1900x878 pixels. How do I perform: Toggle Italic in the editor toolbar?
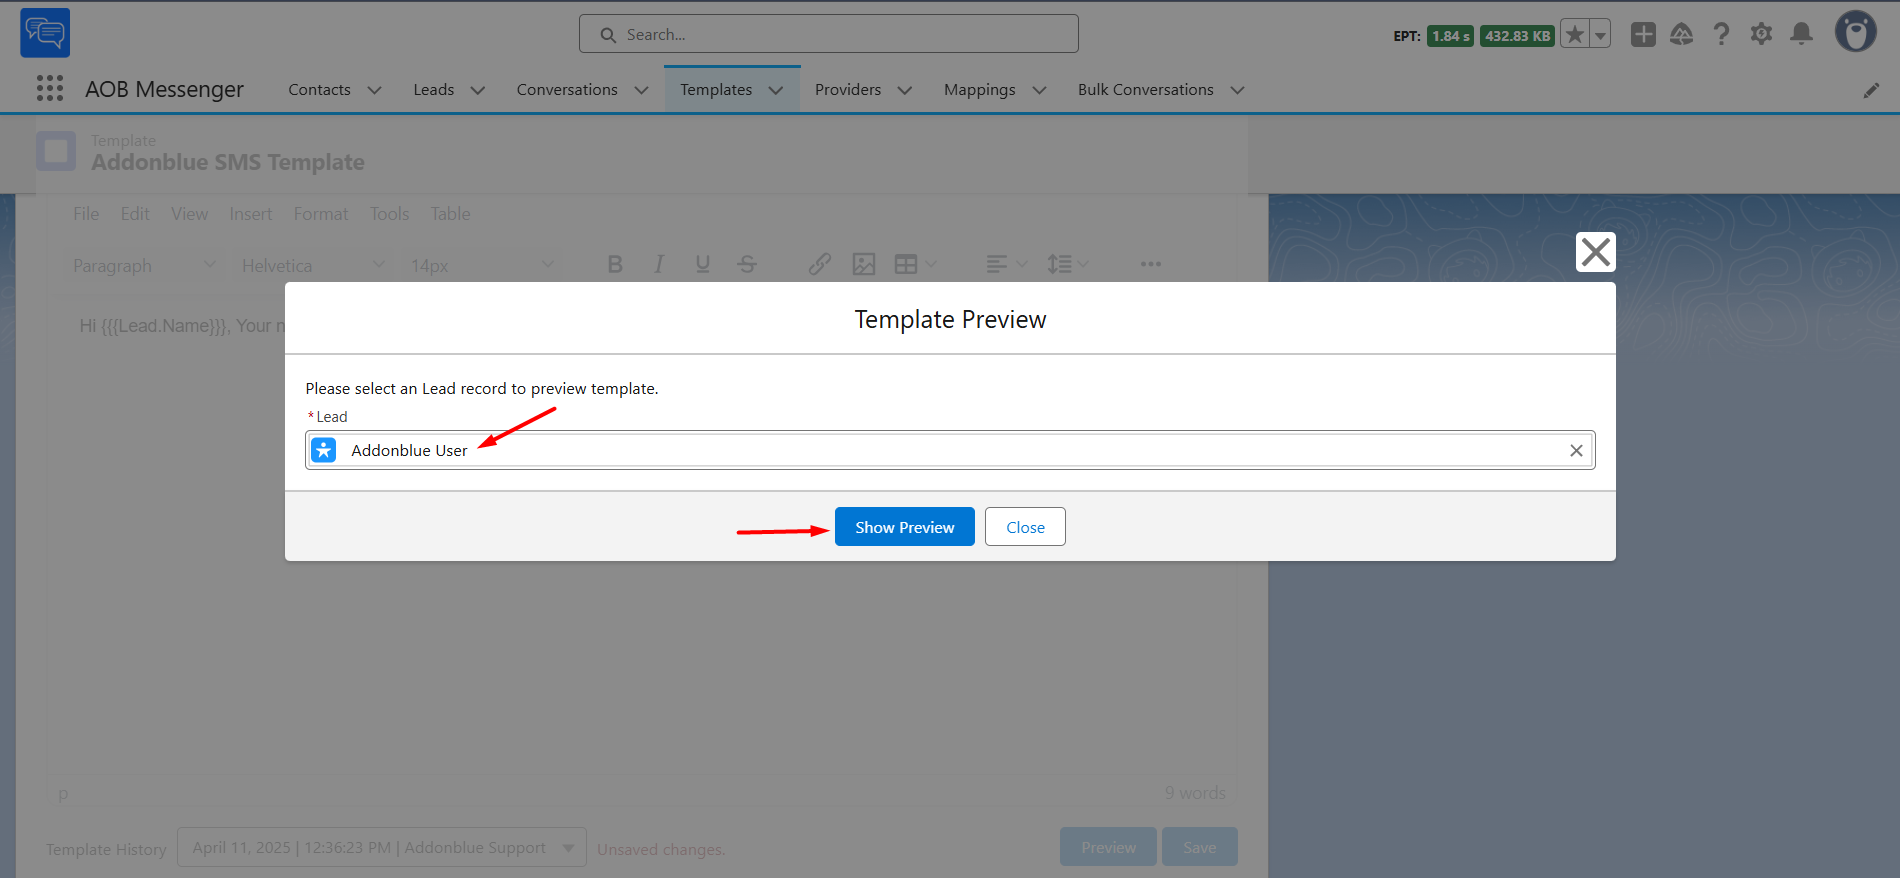point(659,264)
